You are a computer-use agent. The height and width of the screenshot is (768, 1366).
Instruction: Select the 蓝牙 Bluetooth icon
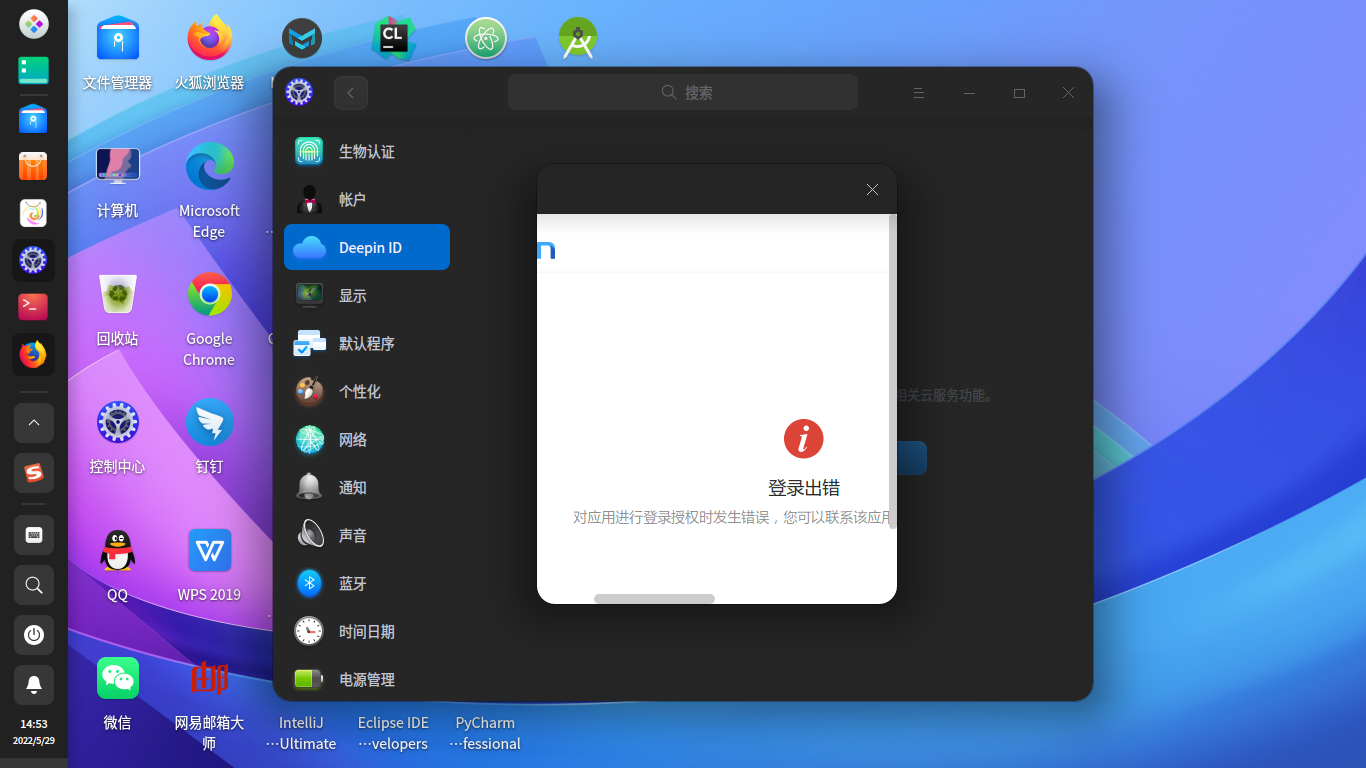[x=309, y=583]
